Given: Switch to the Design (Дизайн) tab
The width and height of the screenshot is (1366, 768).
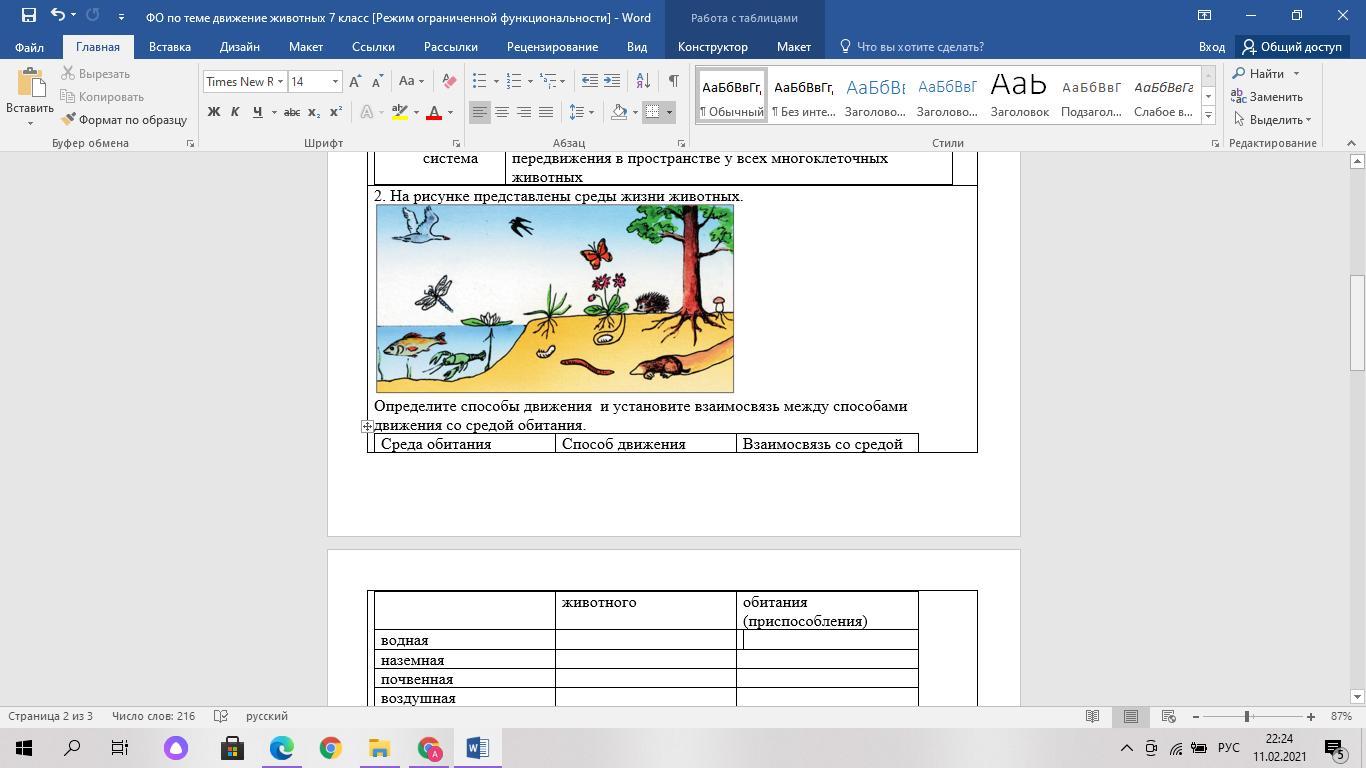Looking at the screenshot, I should click(x=240, y=47).
